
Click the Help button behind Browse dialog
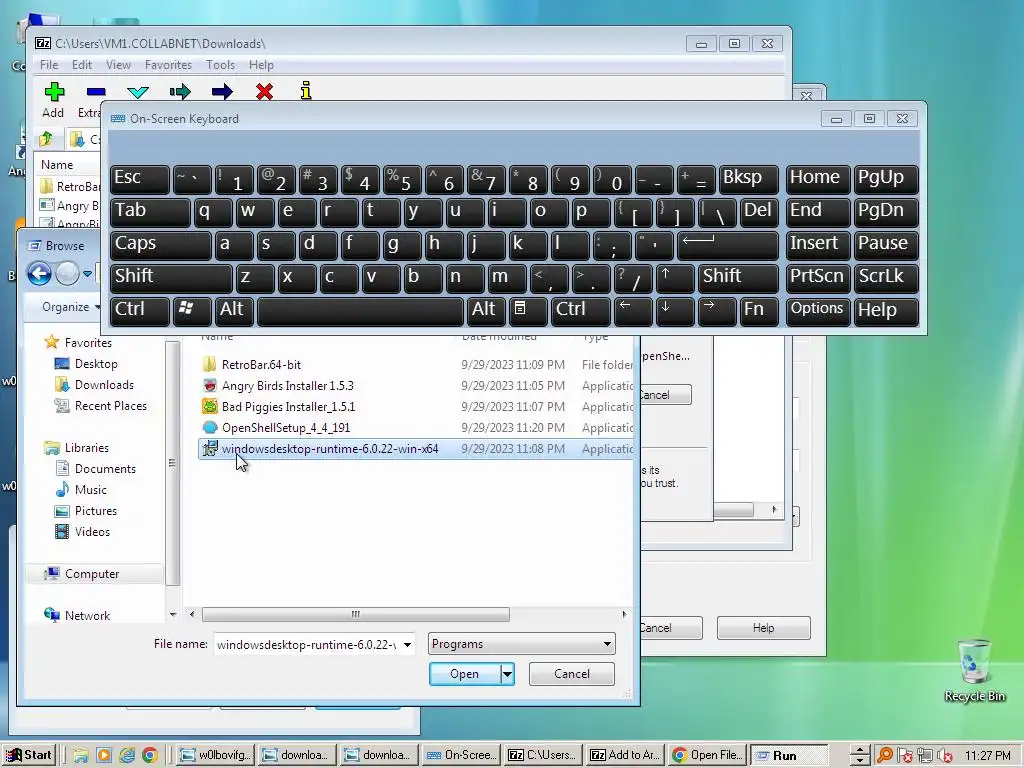[x=763, y=628]
